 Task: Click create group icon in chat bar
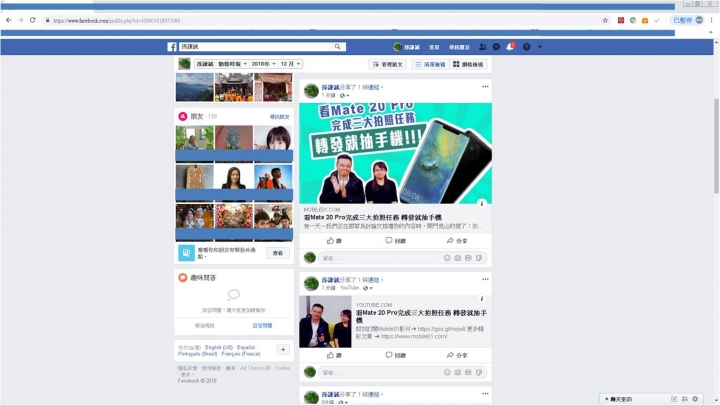[x=685, y=399]
